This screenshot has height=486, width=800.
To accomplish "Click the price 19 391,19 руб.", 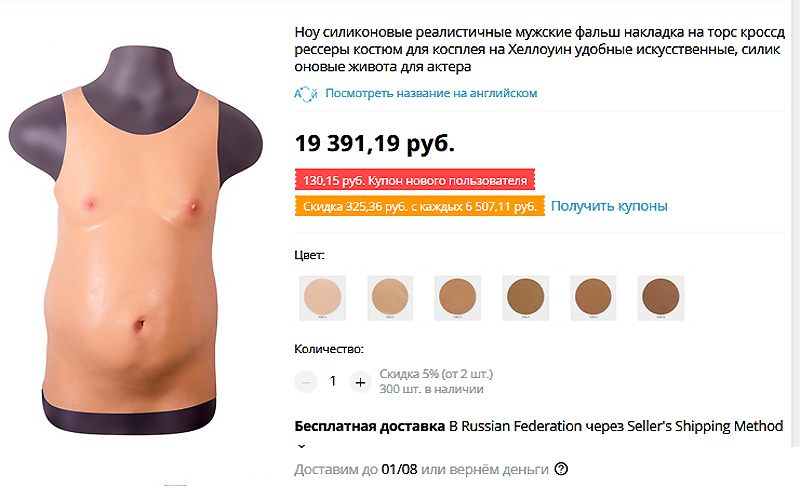I will coord(375,143).
